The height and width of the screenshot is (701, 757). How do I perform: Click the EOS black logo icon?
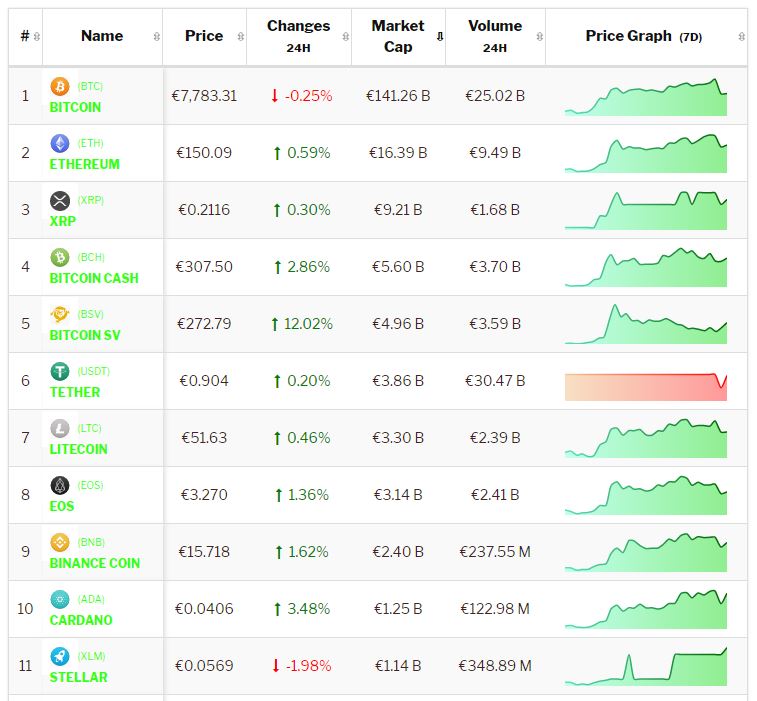[59, 486]
